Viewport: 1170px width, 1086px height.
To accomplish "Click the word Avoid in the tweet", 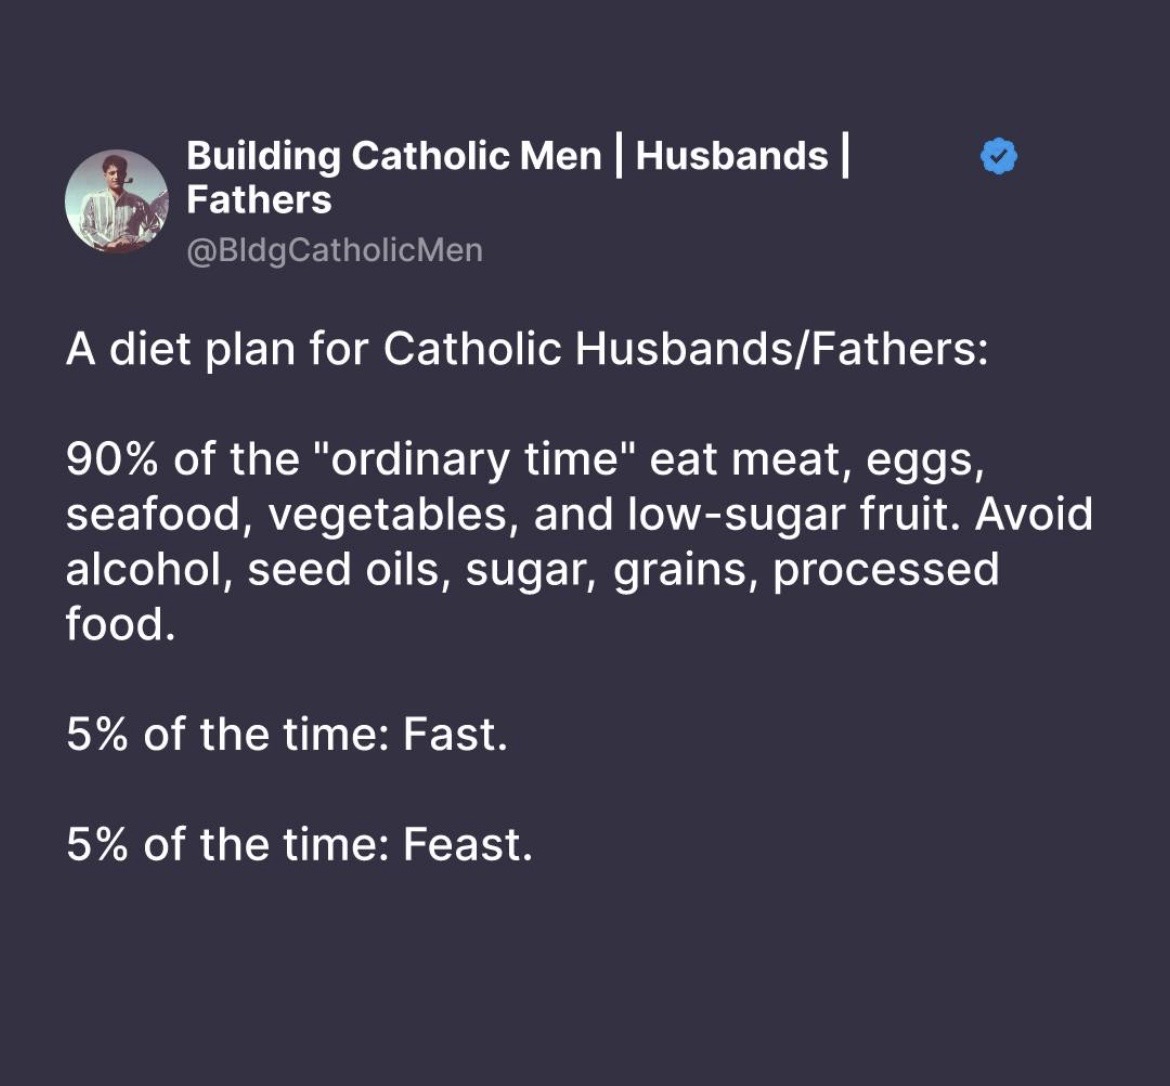I will coord(1034,515).
